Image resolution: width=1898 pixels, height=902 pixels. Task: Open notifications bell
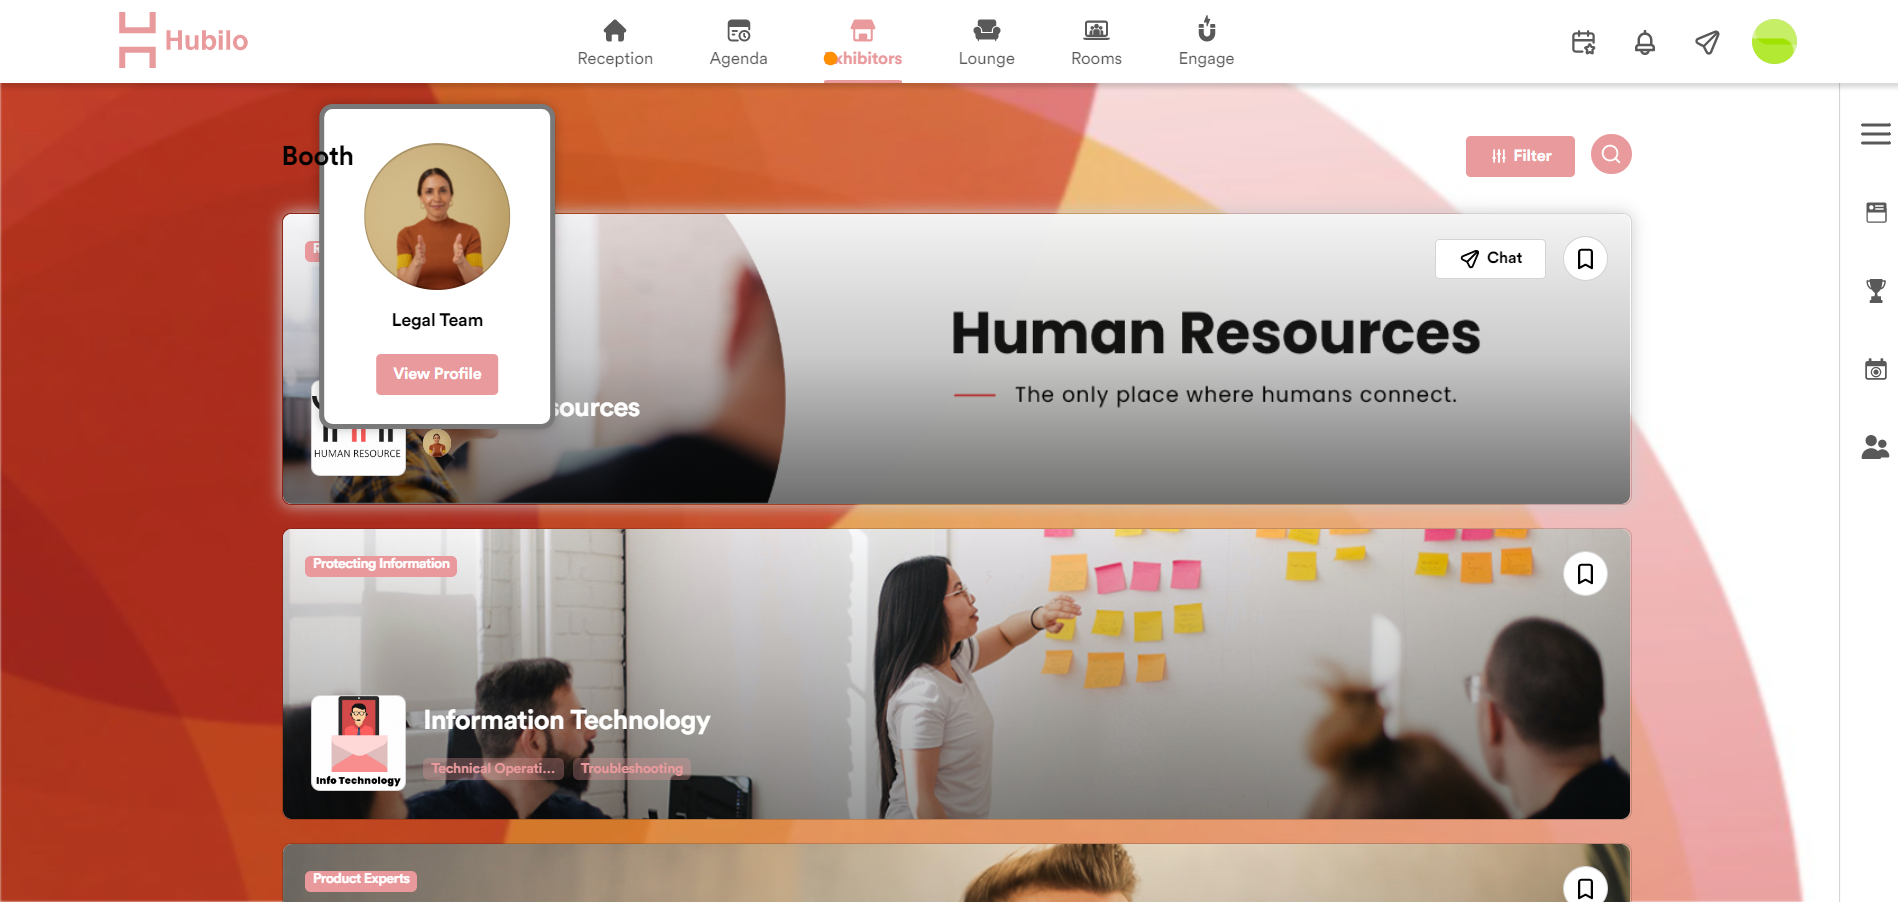coord(1645,42)
